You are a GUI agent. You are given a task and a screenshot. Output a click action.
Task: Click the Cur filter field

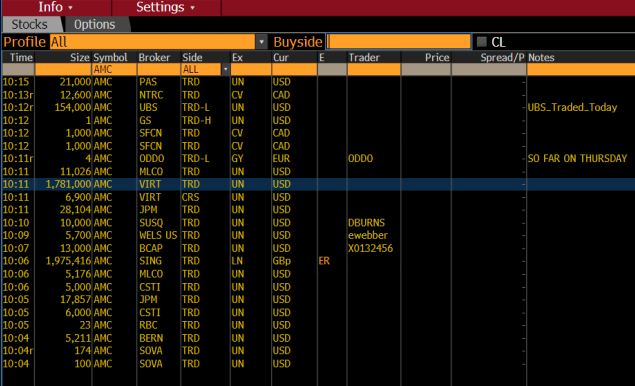tap(294, 69)
